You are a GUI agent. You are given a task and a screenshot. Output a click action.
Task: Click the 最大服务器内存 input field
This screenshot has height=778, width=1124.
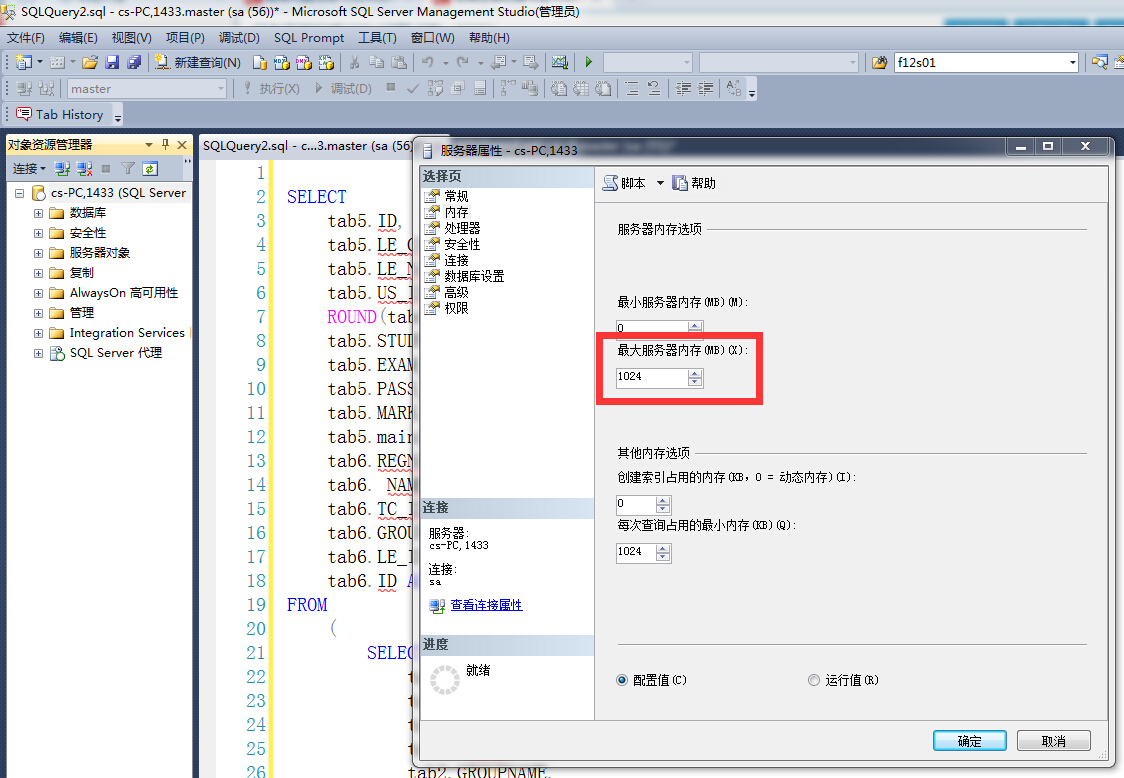652,377
